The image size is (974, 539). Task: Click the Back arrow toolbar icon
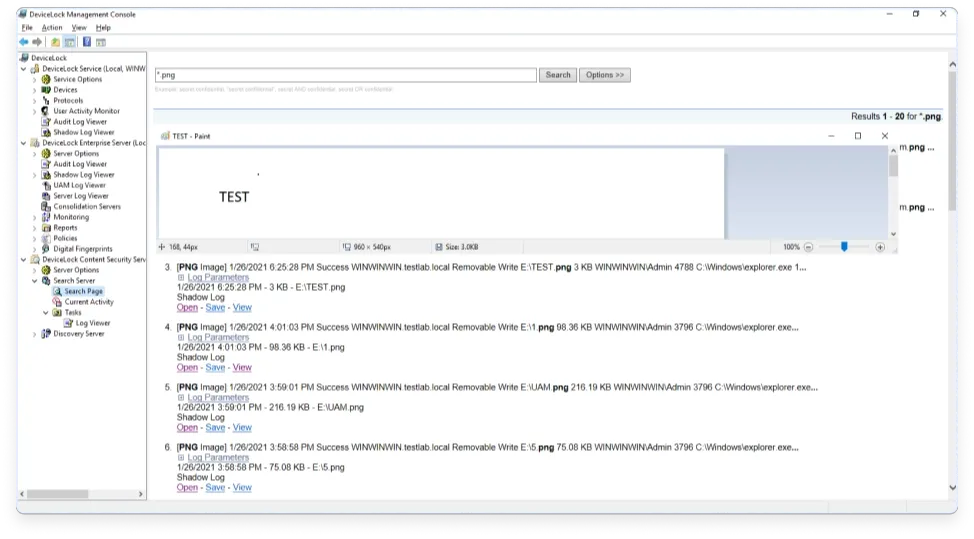(x=24, y=42)
